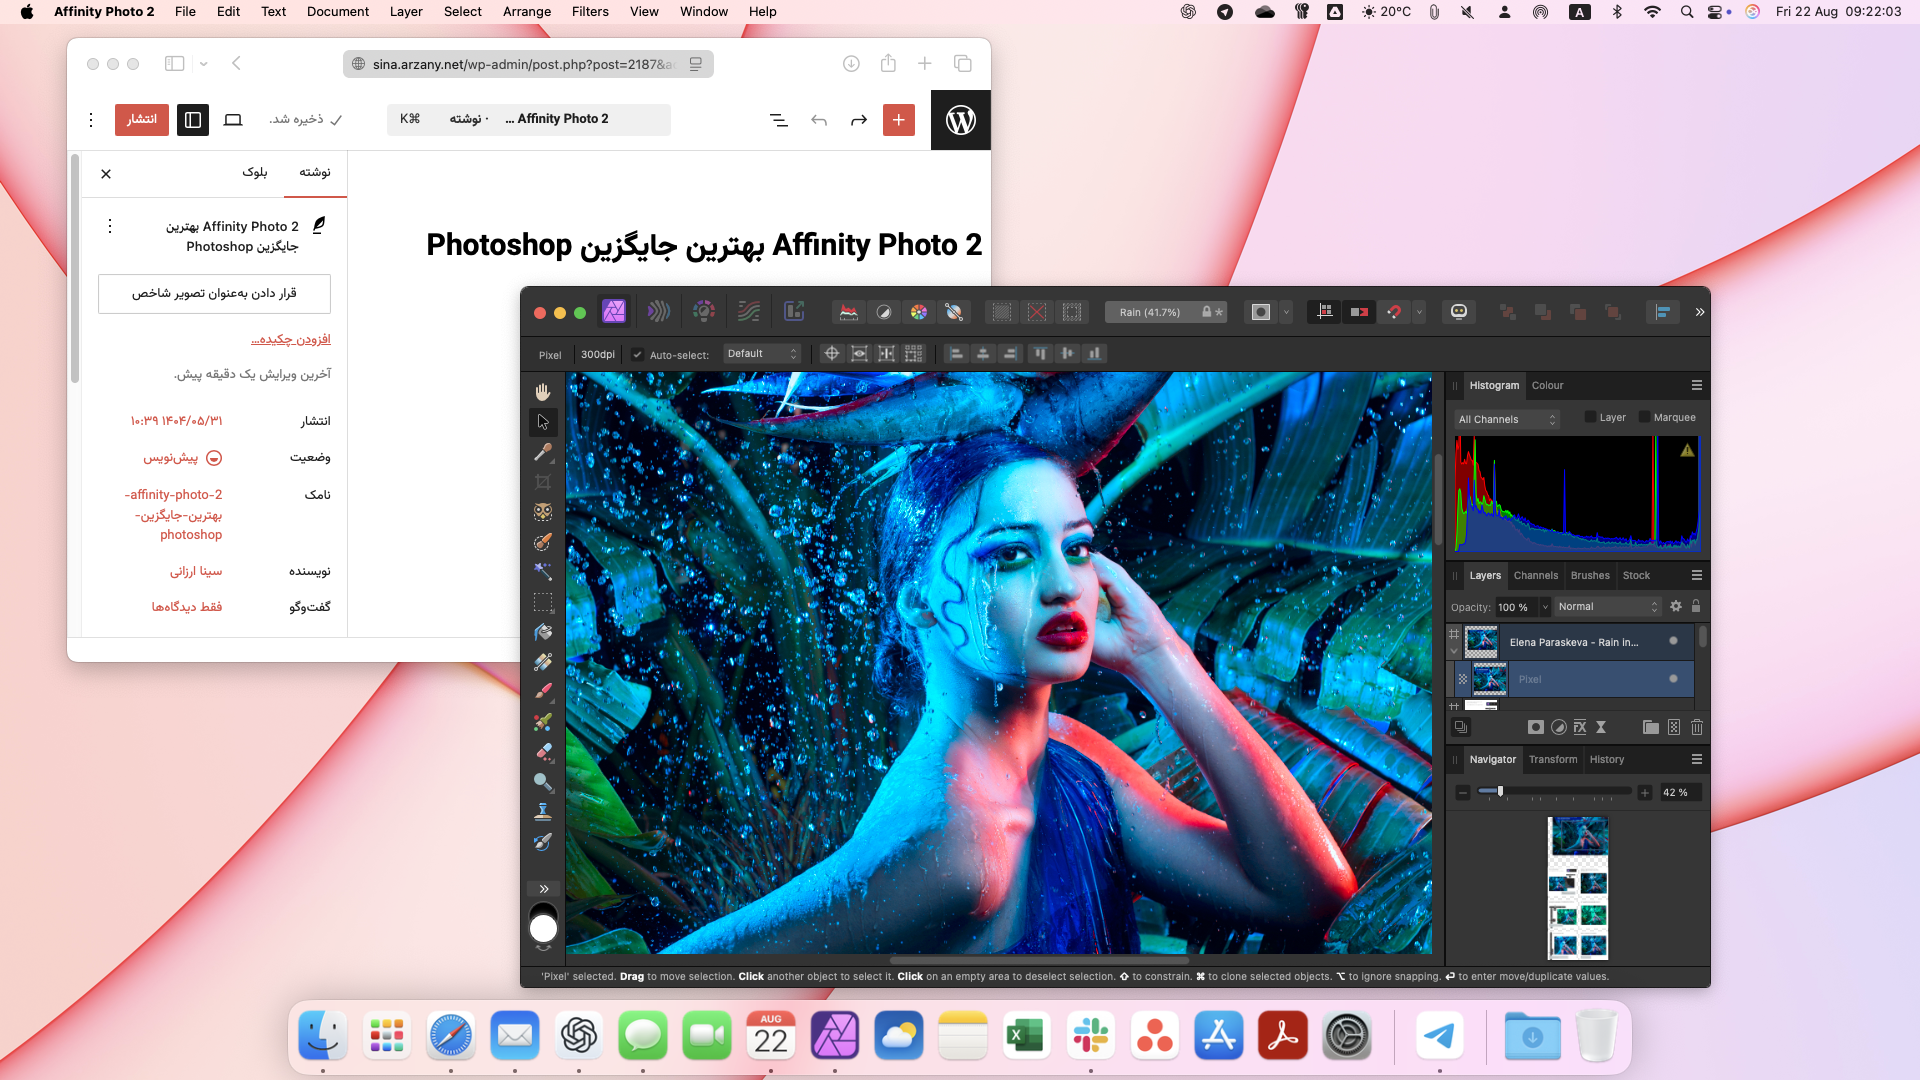The width and height of the screenshot is (1920, 1080).
Task: Open the Filters menu in menu bar
Action: 590,11
